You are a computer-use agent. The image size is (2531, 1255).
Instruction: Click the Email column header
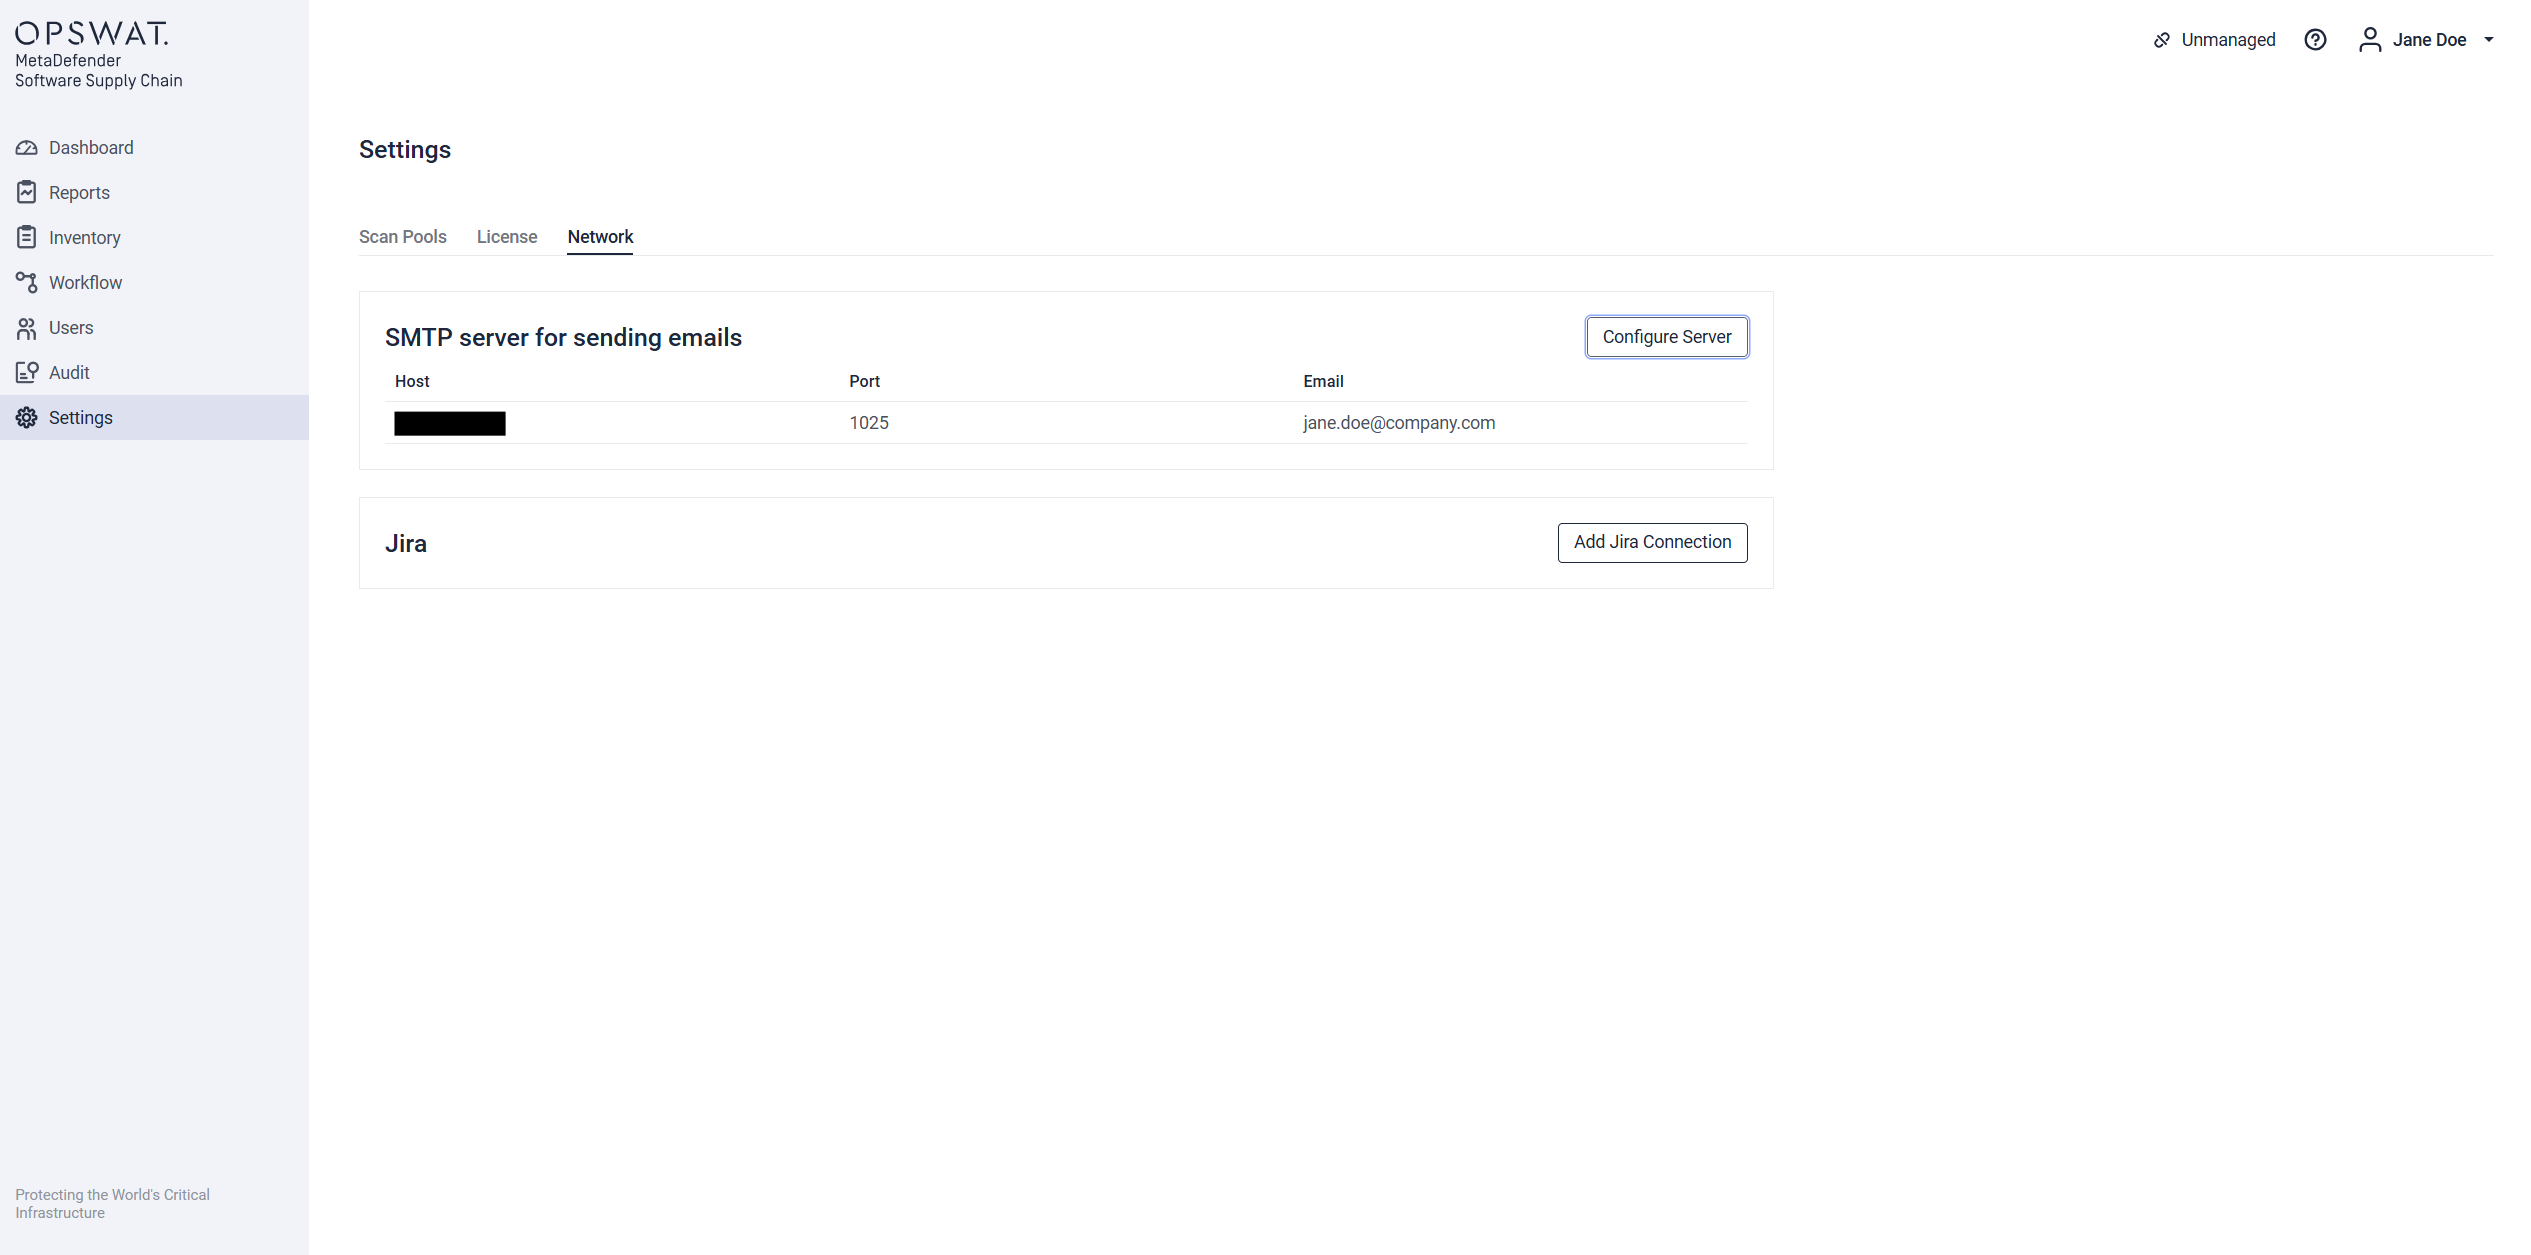pyautogui.click(x=1323, y=381)
